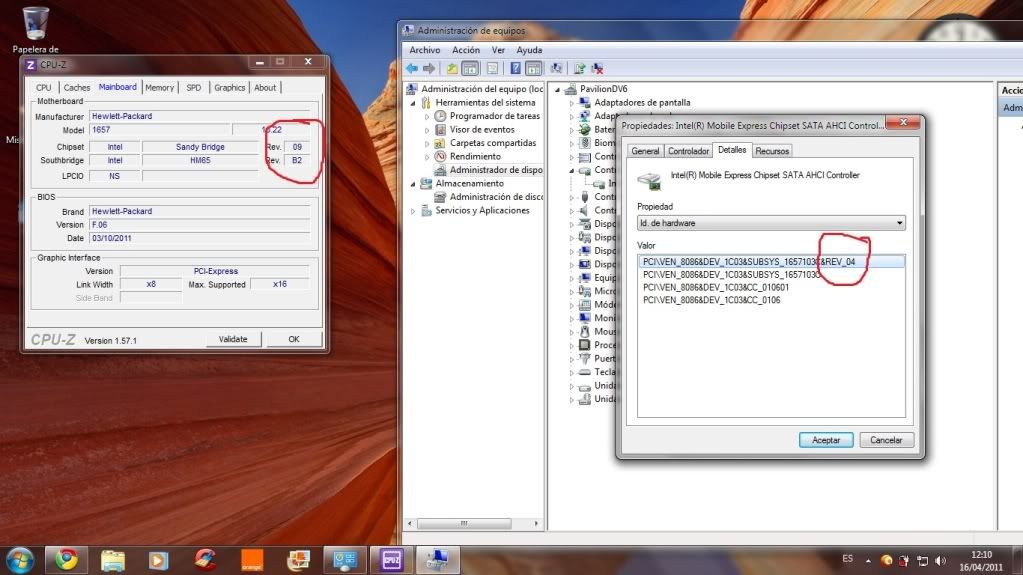Click the properties sheet toolbar icon
This screenshot has height=575, width=1023.
493,69
